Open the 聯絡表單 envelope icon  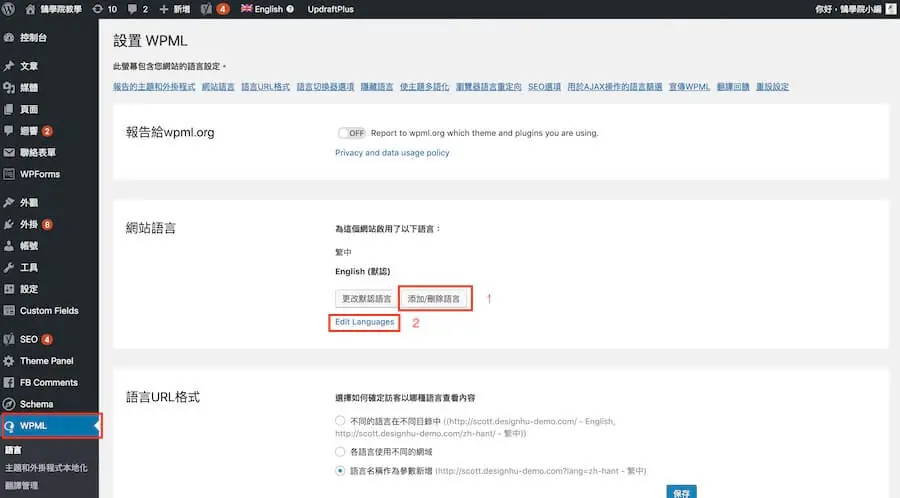[9, 153]
